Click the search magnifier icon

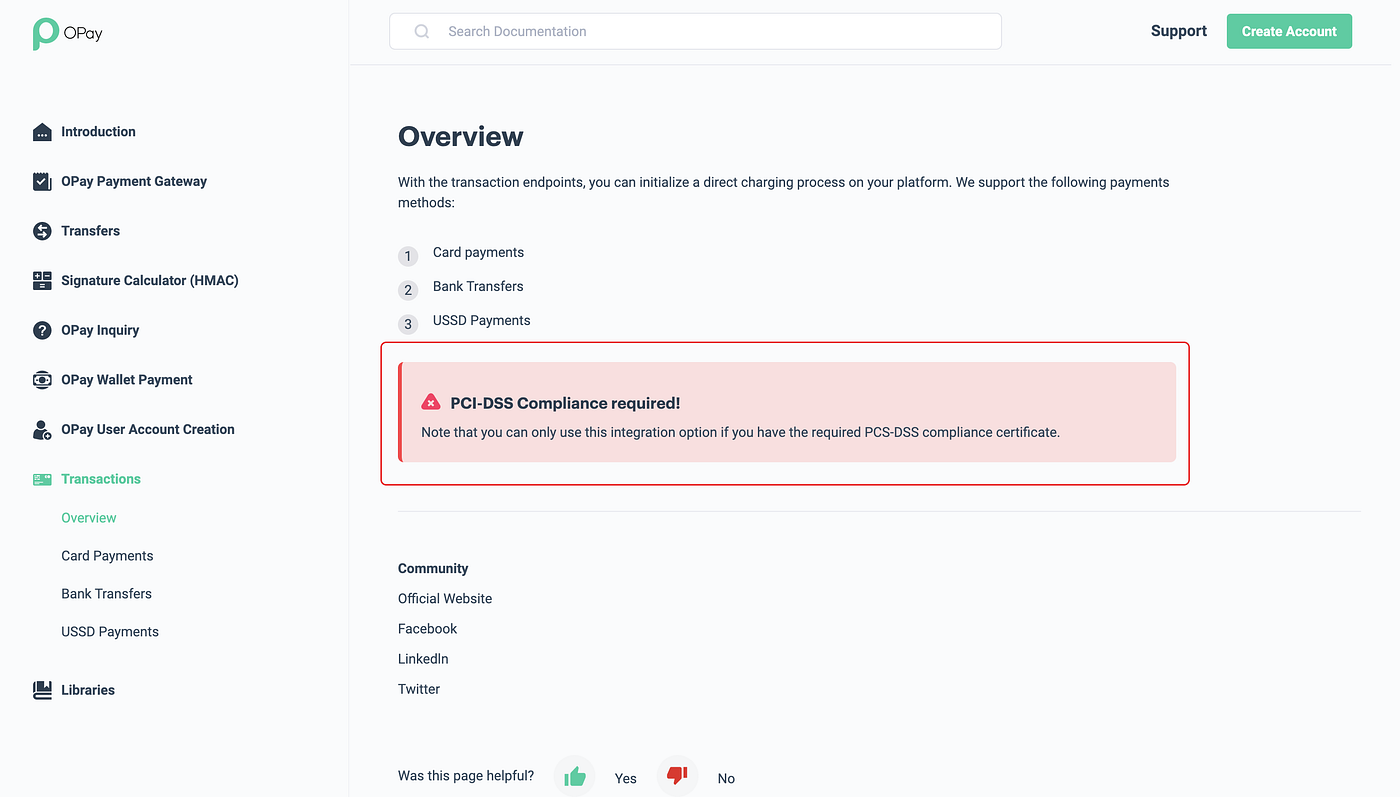(x=422, y=31)
